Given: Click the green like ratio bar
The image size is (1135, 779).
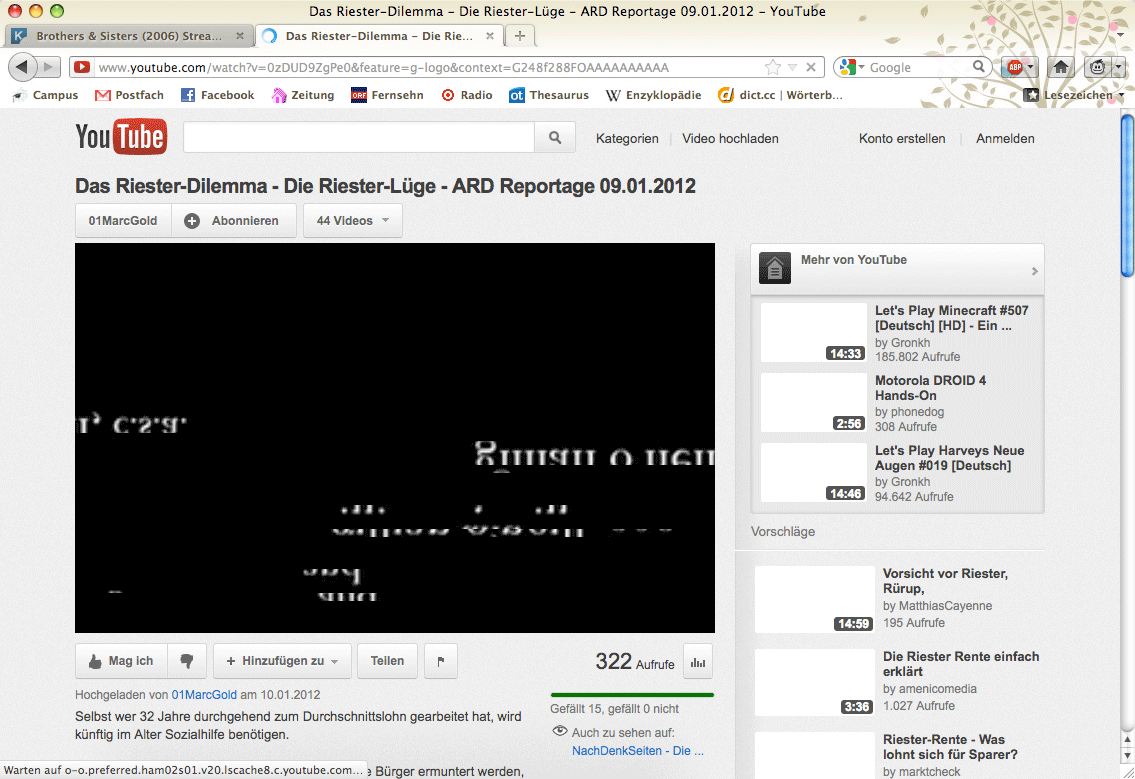Looking at the screenshot, I should coord(632,694).
